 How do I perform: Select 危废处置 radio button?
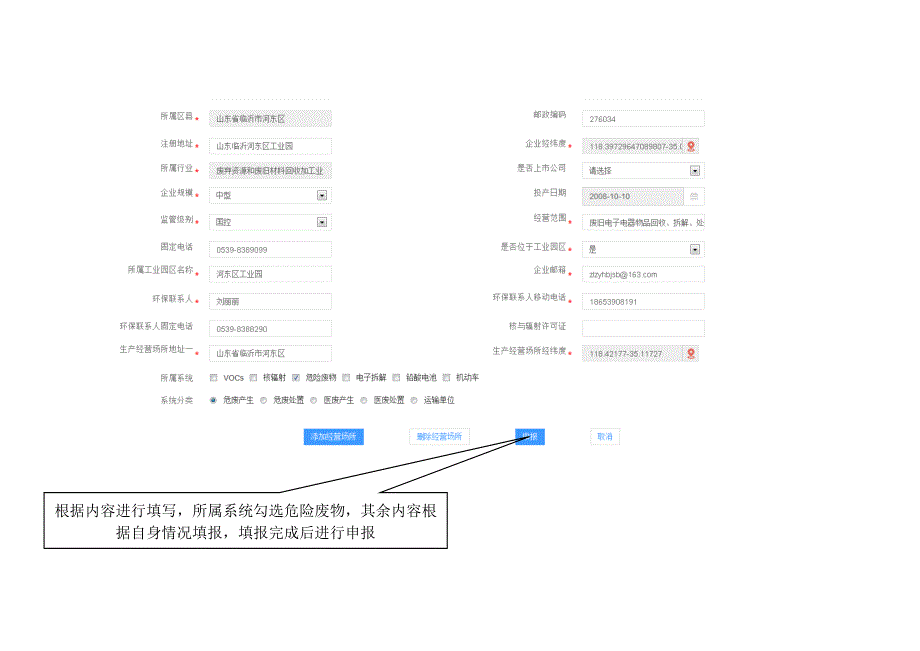coord(263,401)
